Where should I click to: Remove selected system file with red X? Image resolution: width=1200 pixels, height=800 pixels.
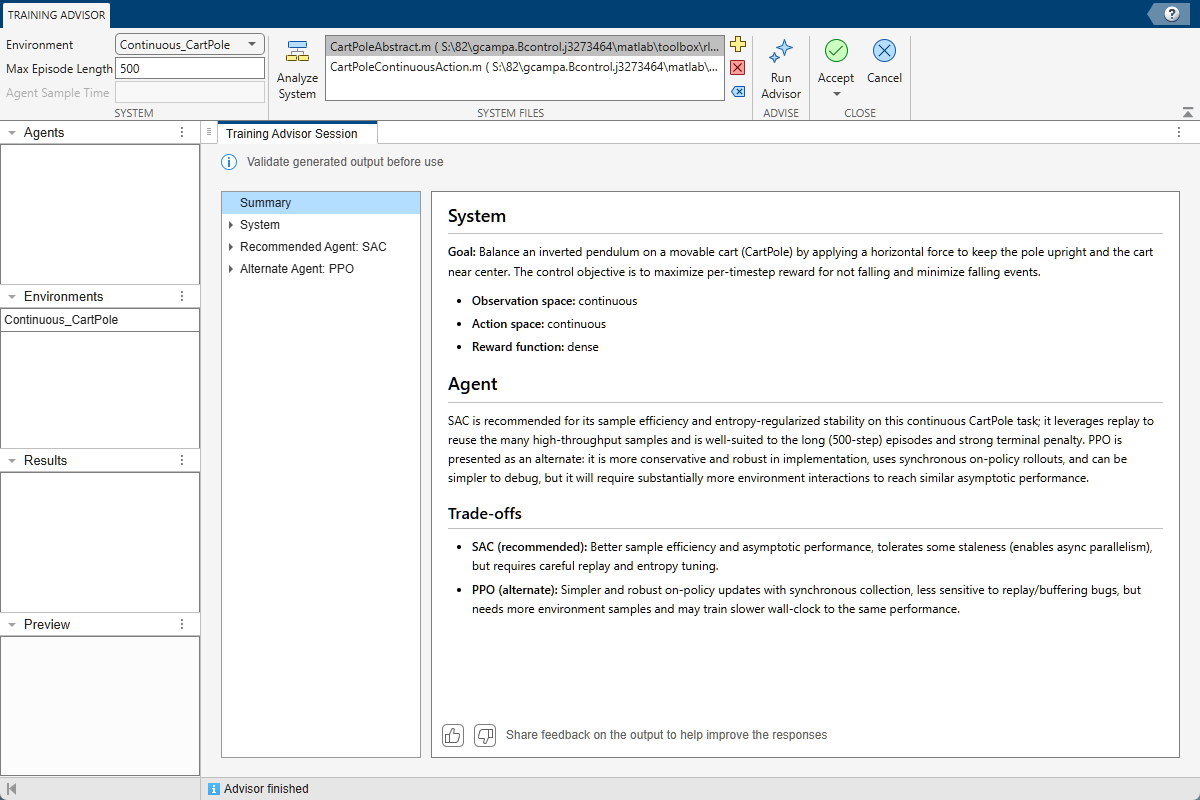click(x=738, y=68)
